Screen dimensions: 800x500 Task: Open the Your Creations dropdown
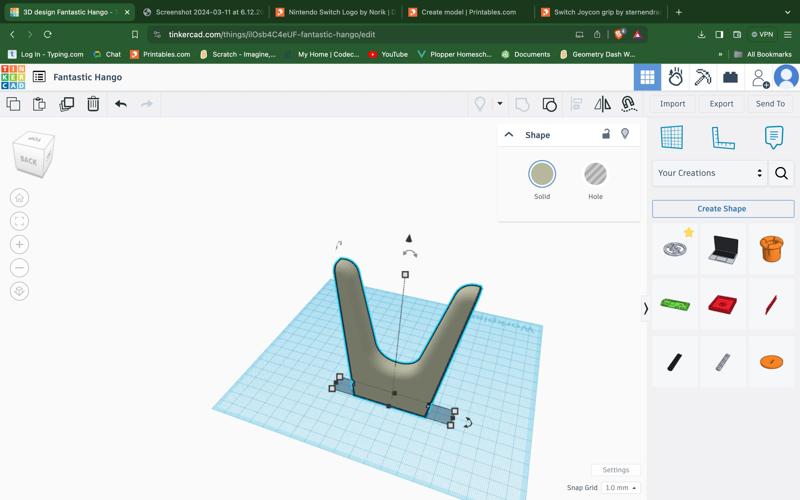709,173
